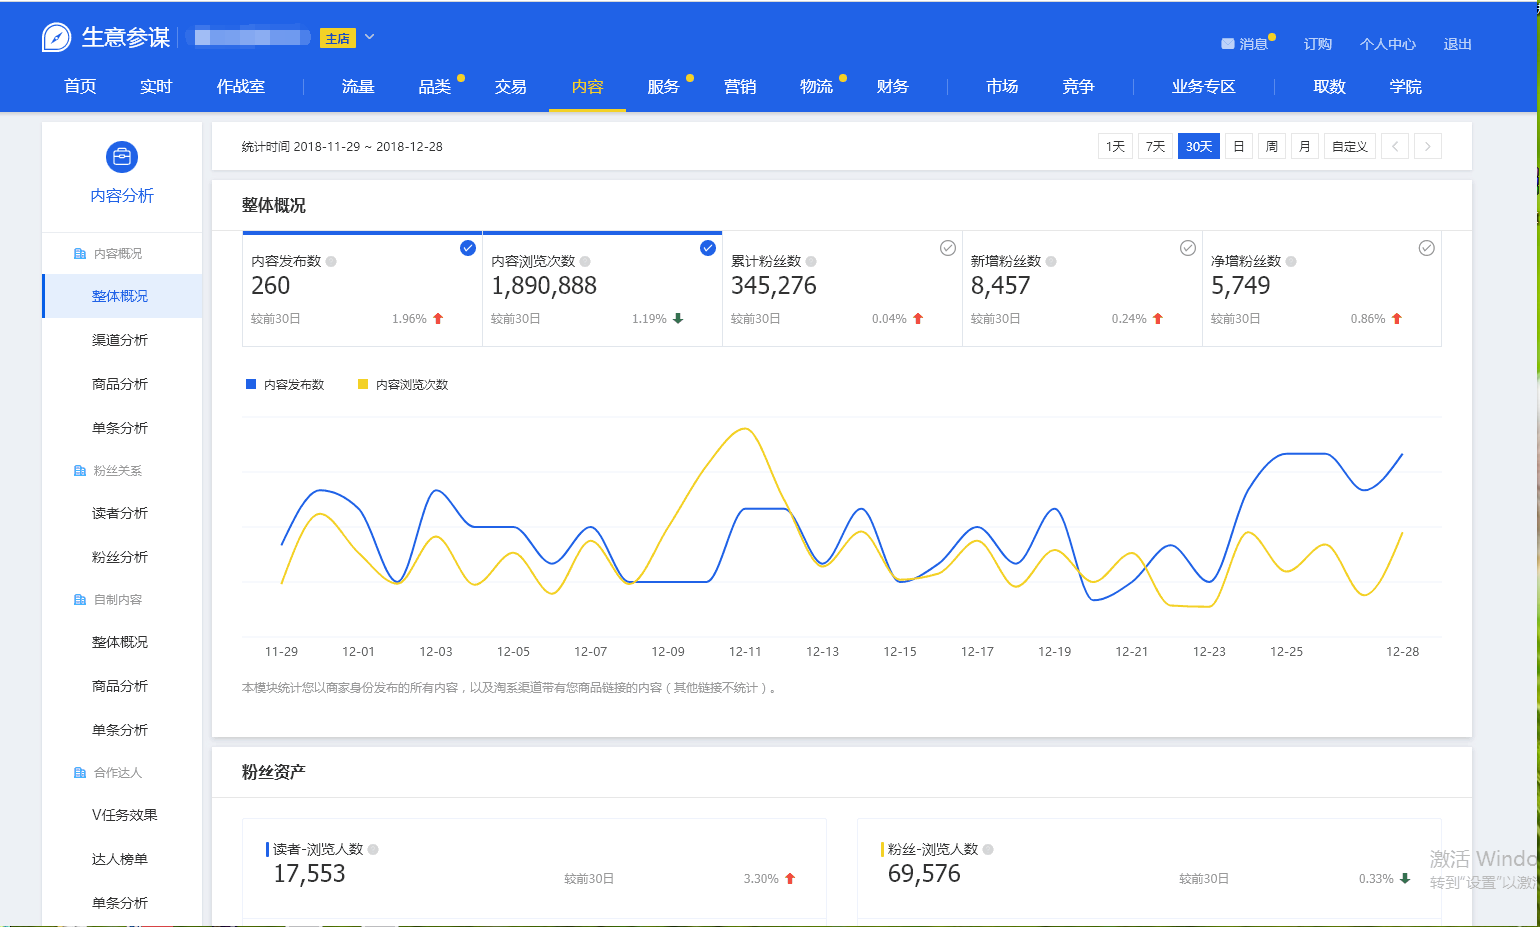Select the 首页 nav tab
The height and width of the screenshot is (927, 1540).
pyautogui.click(x=80, y=87)
